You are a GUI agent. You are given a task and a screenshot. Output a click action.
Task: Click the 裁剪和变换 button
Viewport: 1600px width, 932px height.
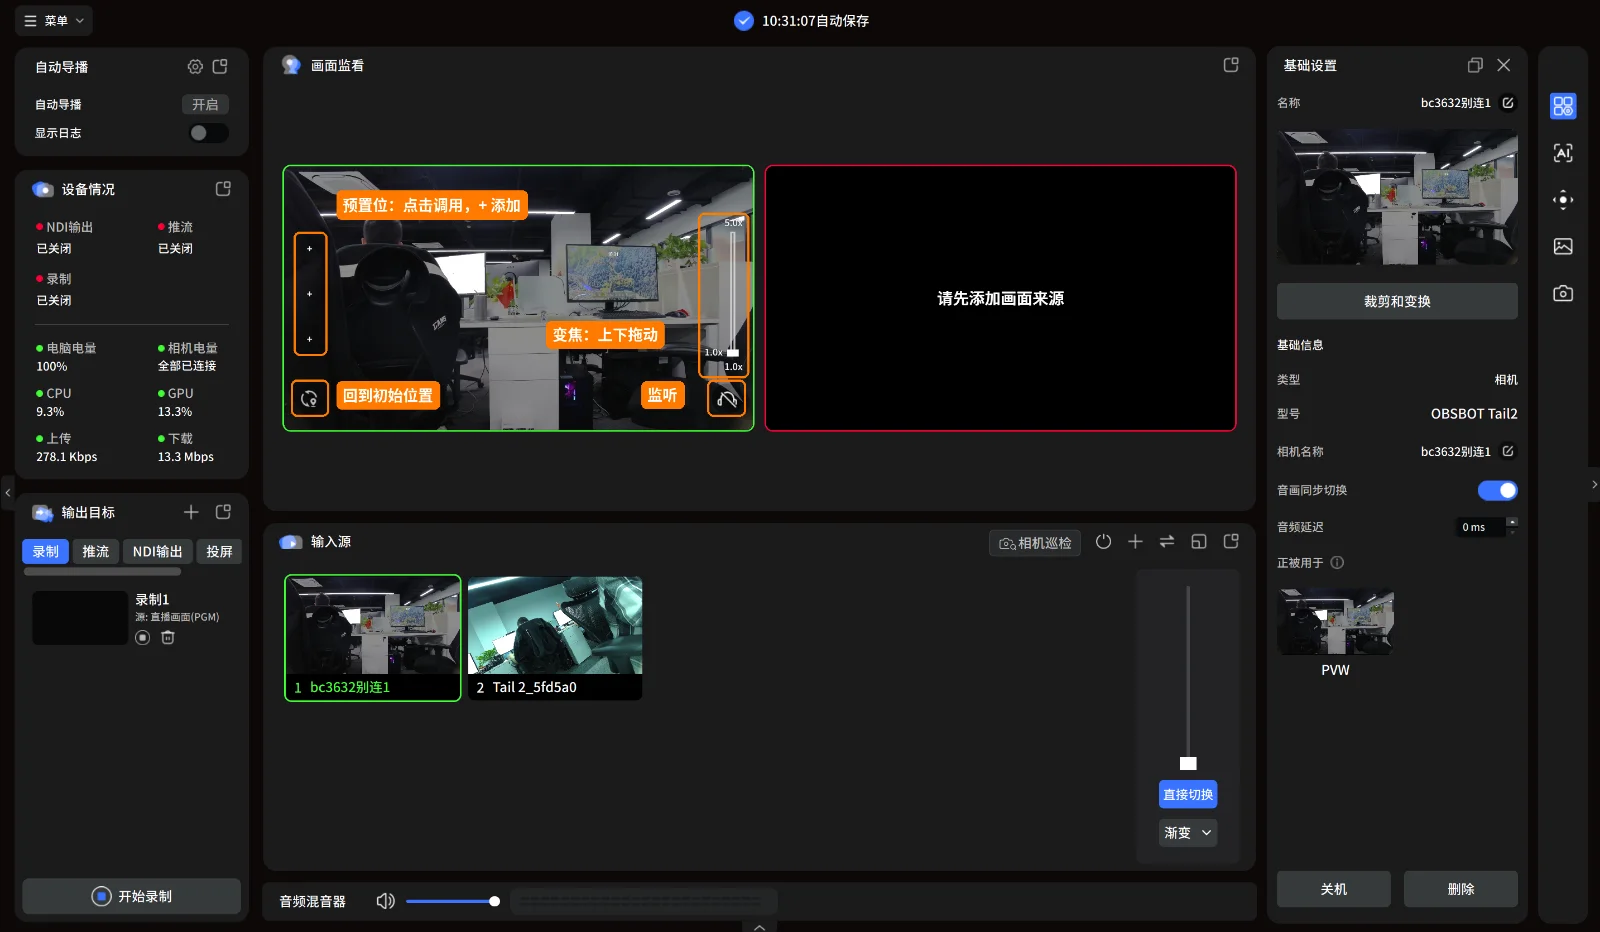point(1397,301)
